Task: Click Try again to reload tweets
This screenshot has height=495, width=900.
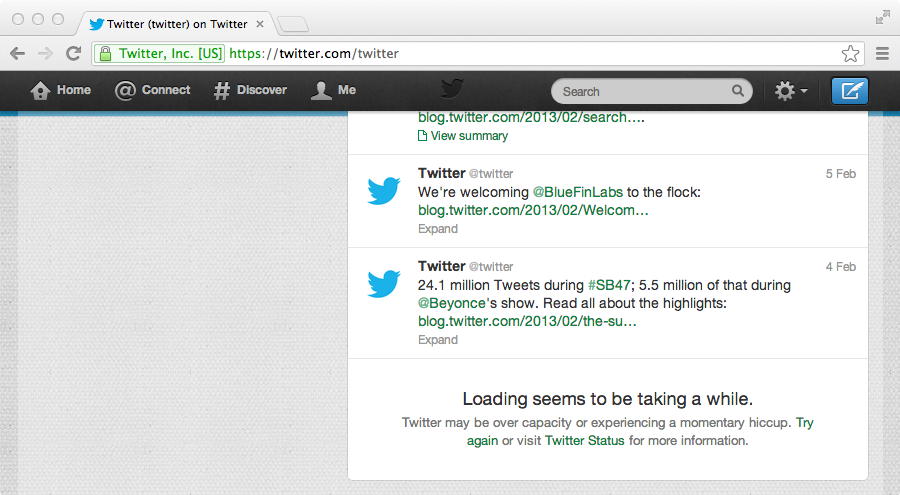Action: click(804, 423)
